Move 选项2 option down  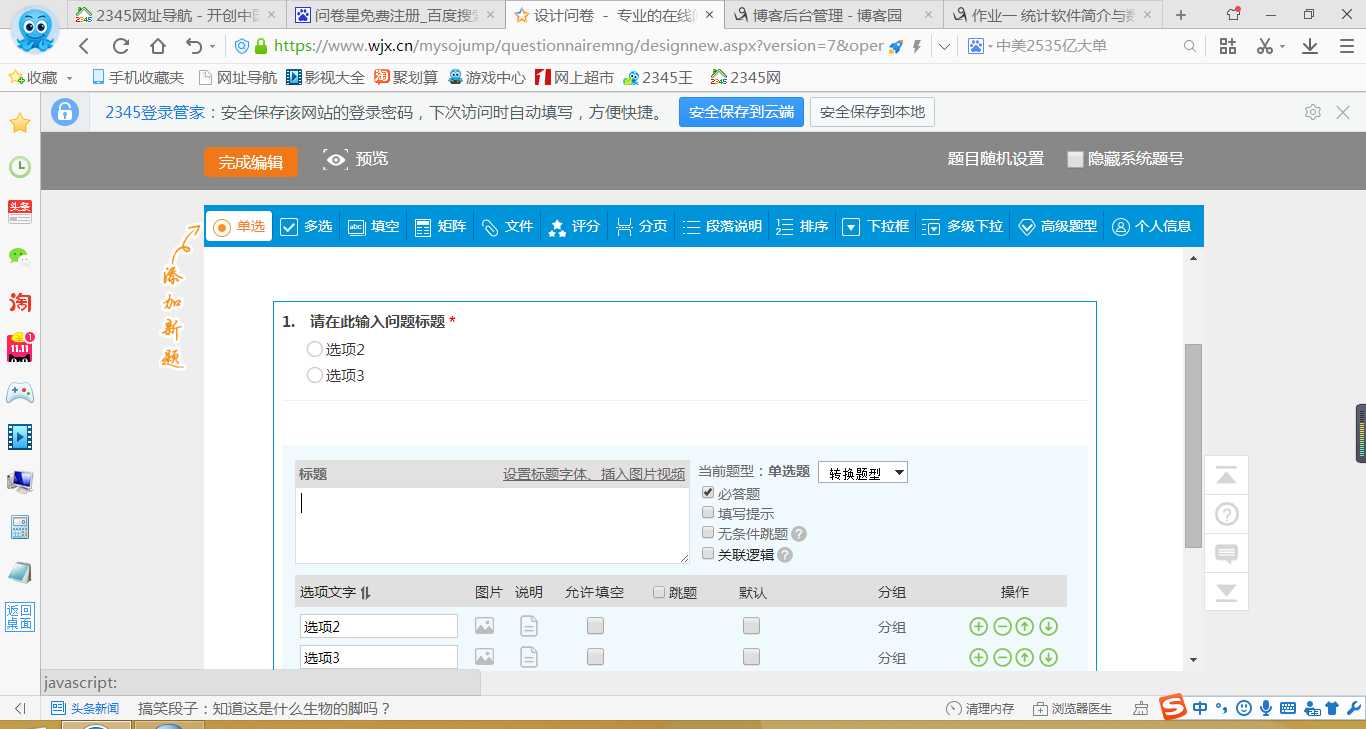(x=1048, y=627)
